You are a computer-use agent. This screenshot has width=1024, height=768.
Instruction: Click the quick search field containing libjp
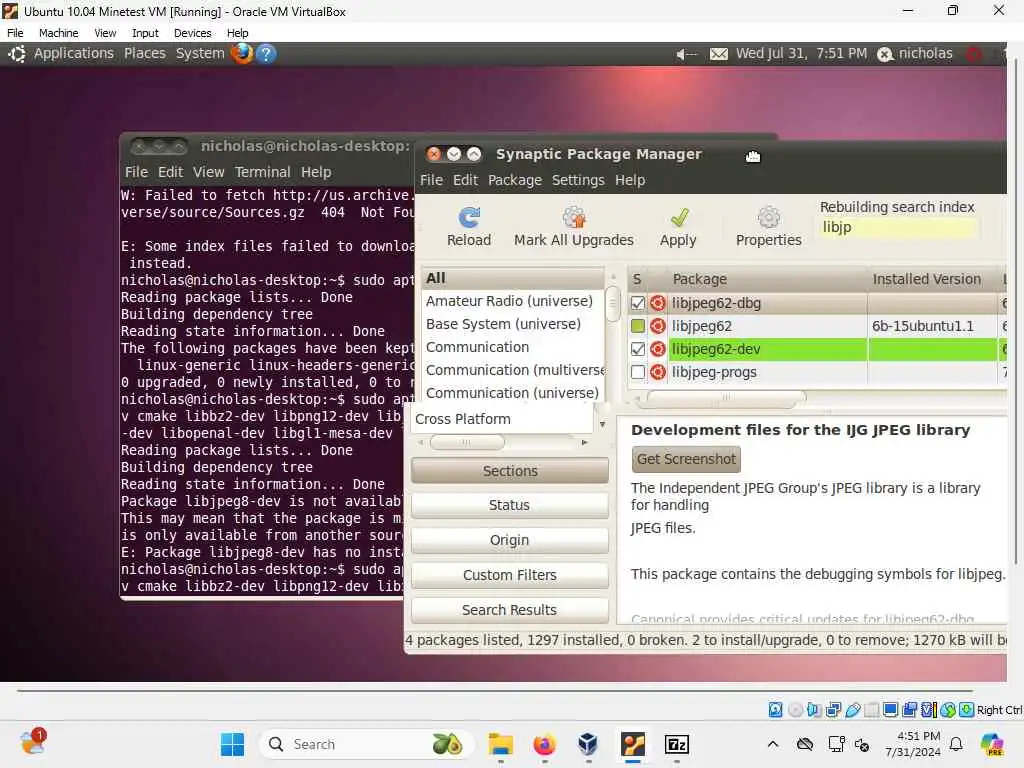coord(898,227)
